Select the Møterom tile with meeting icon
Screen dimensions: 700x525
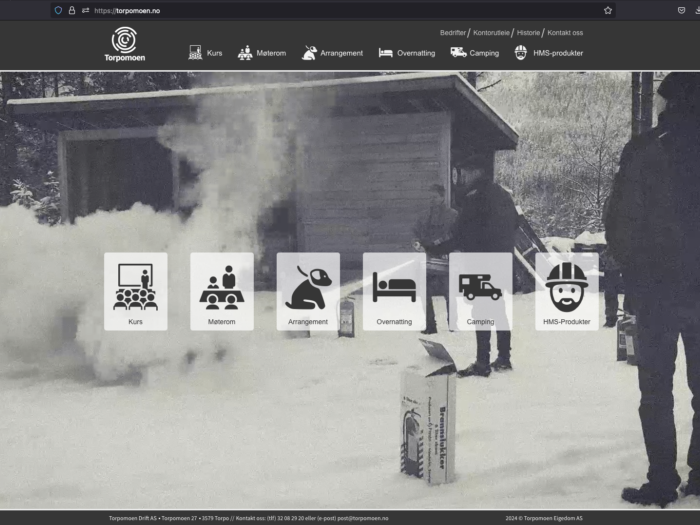pyautogui.click(x=222, y=292)
